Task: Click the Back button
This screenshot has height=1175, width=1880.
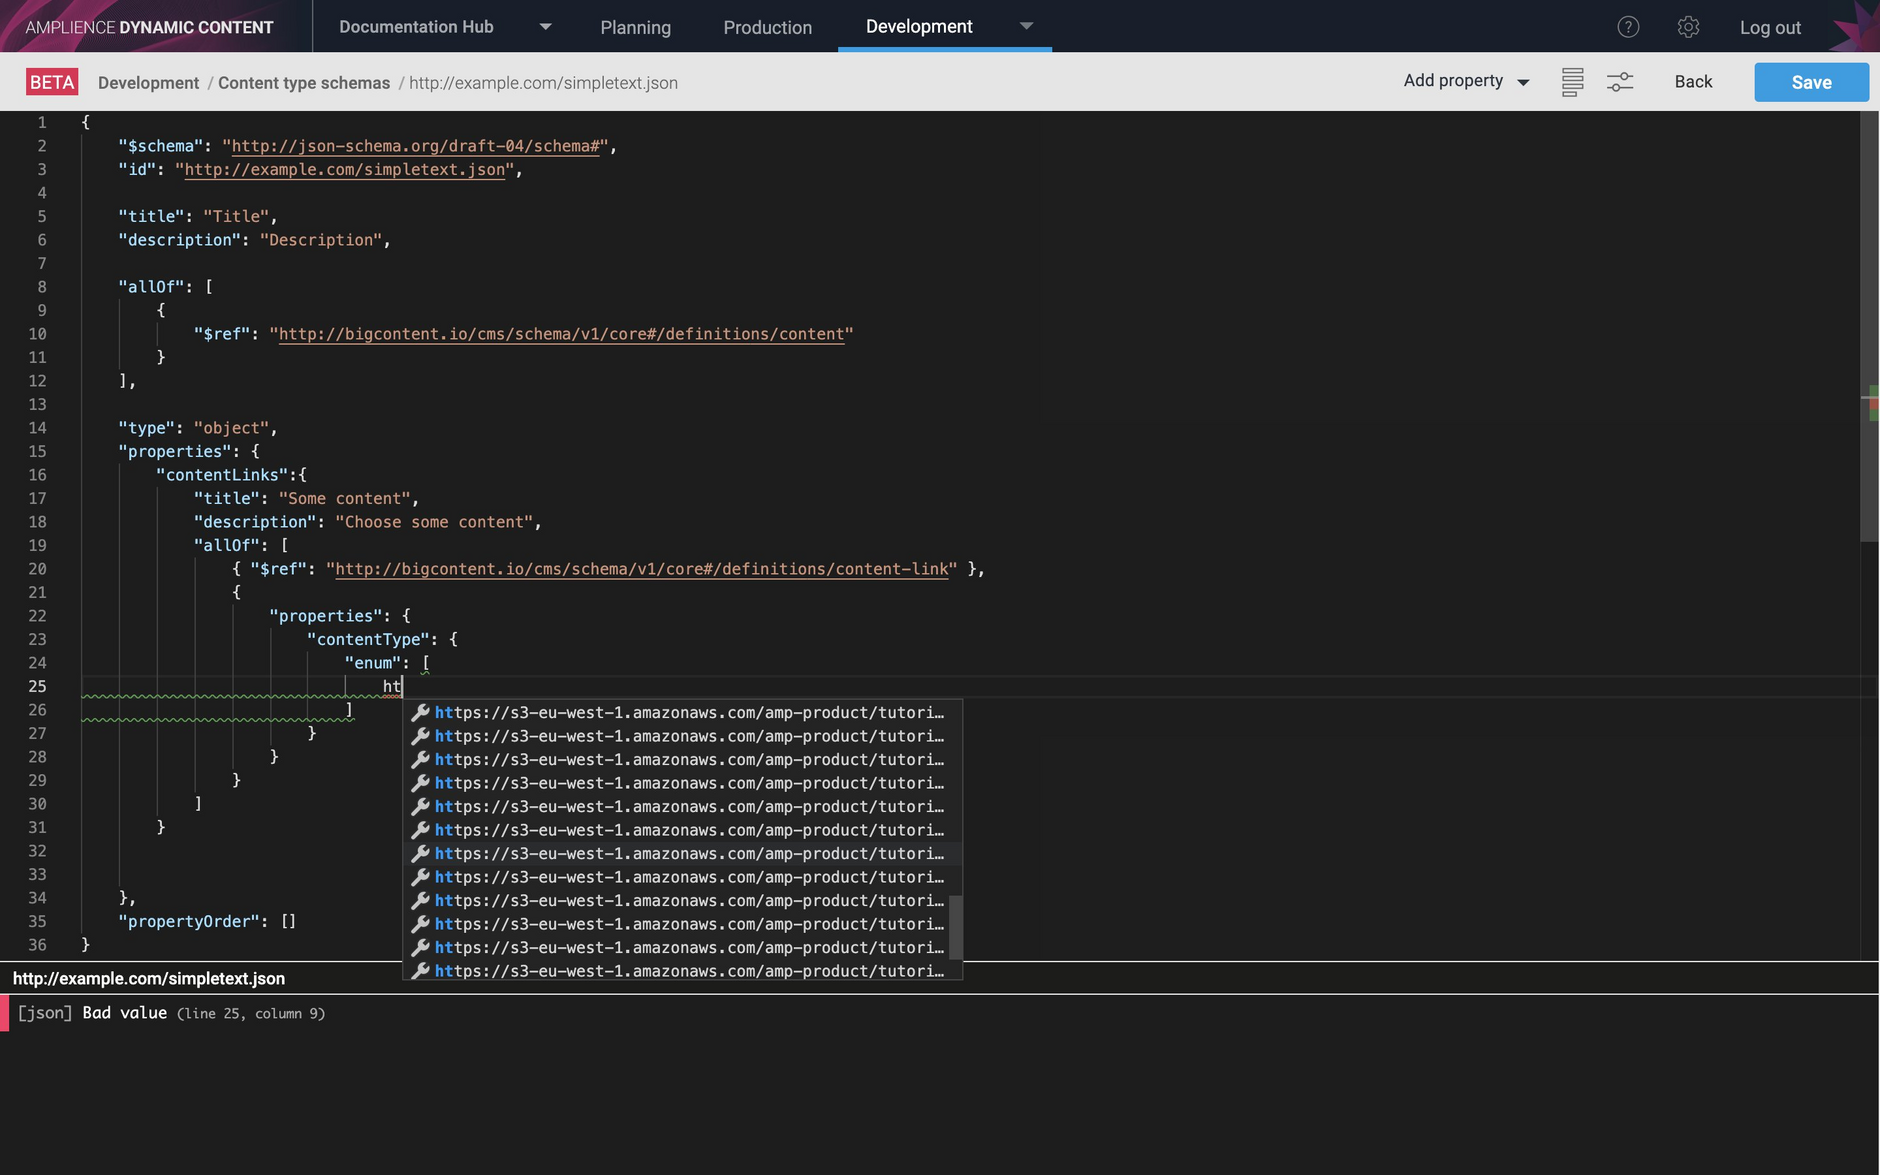Action: [x=1693, y=82]
